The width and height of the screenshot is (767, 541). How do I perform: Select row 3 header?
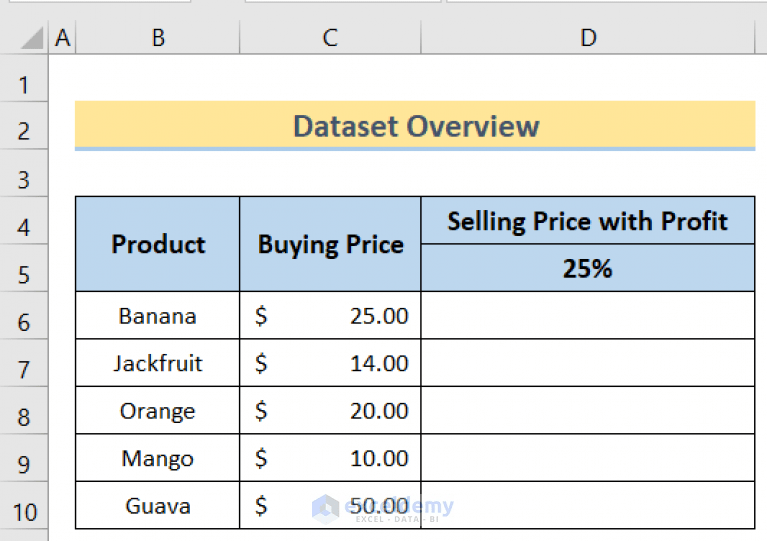pos(23,173)
